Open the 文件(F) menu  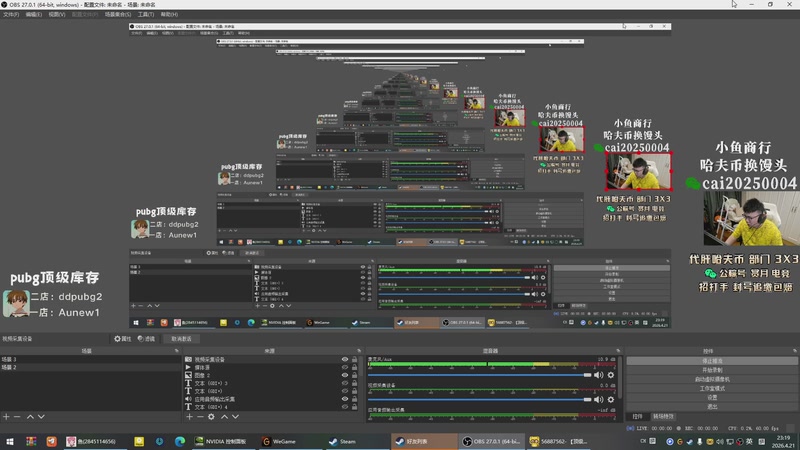(x=11, y=14)
